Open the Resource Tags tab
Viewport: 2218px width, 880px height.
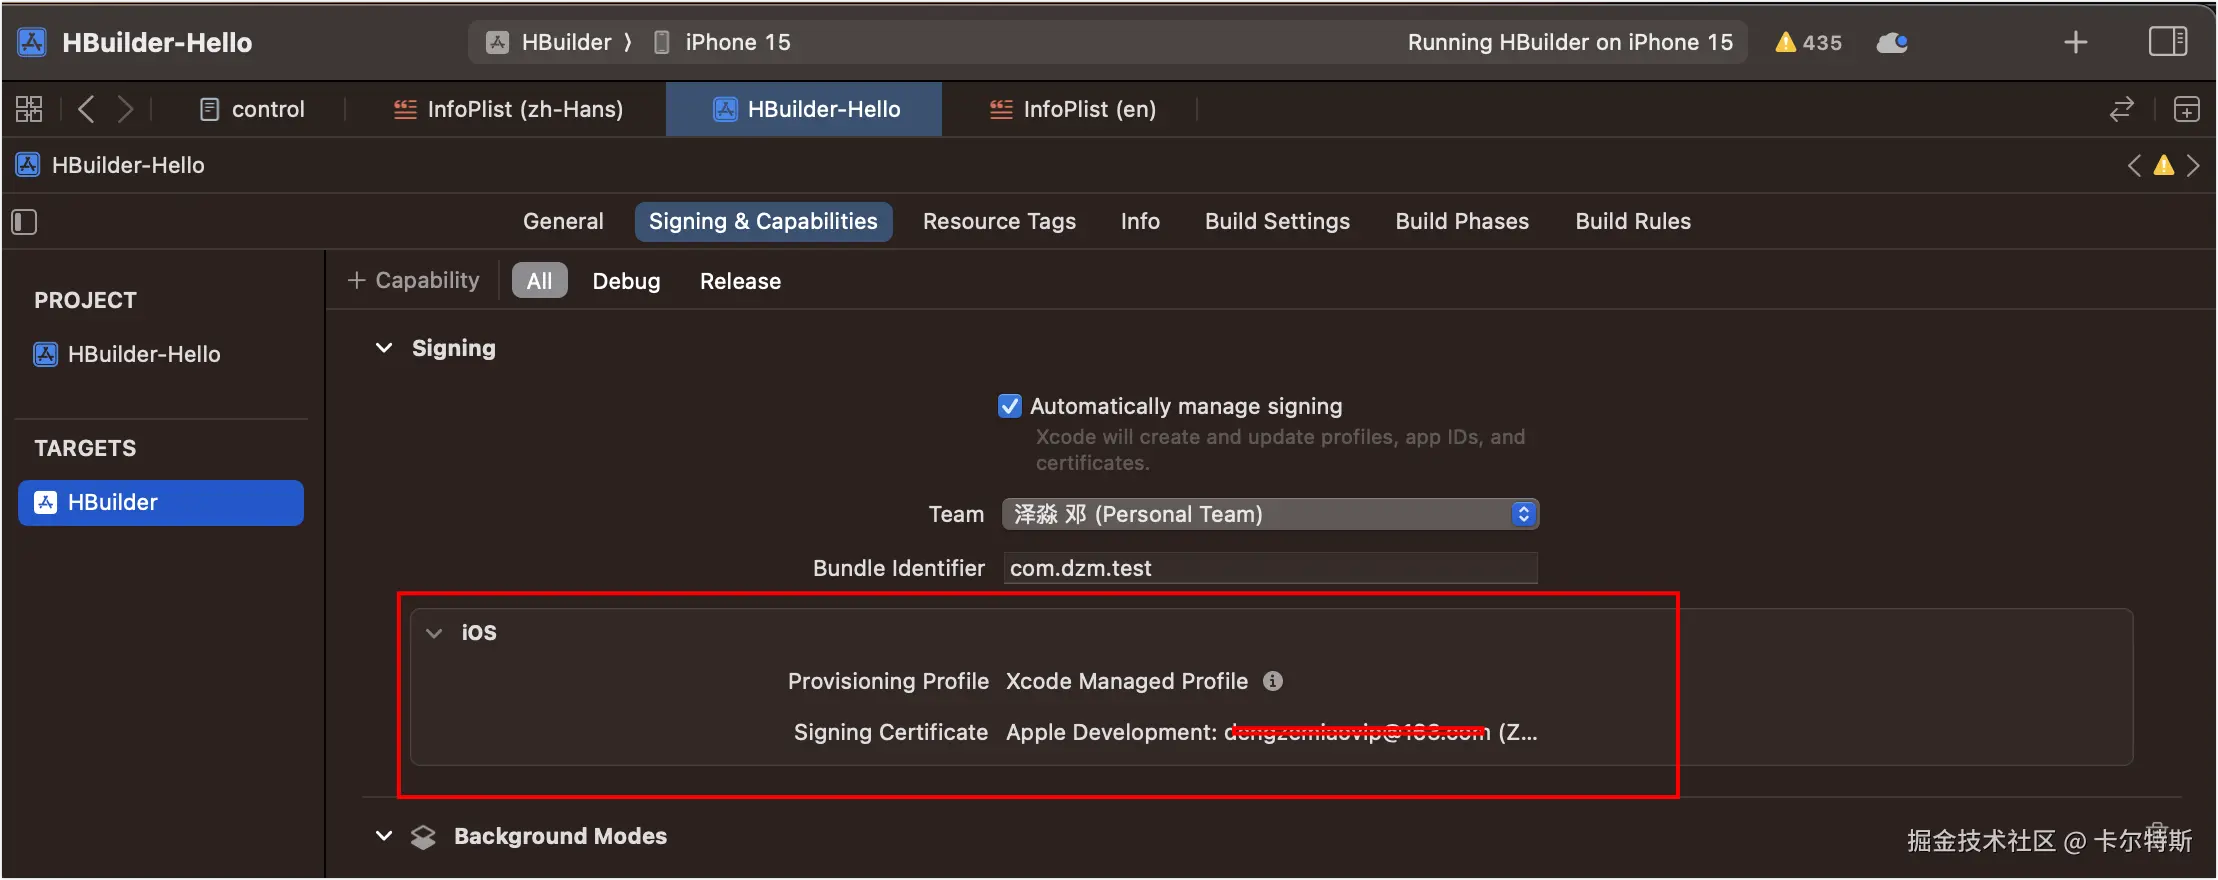point(999,221)
